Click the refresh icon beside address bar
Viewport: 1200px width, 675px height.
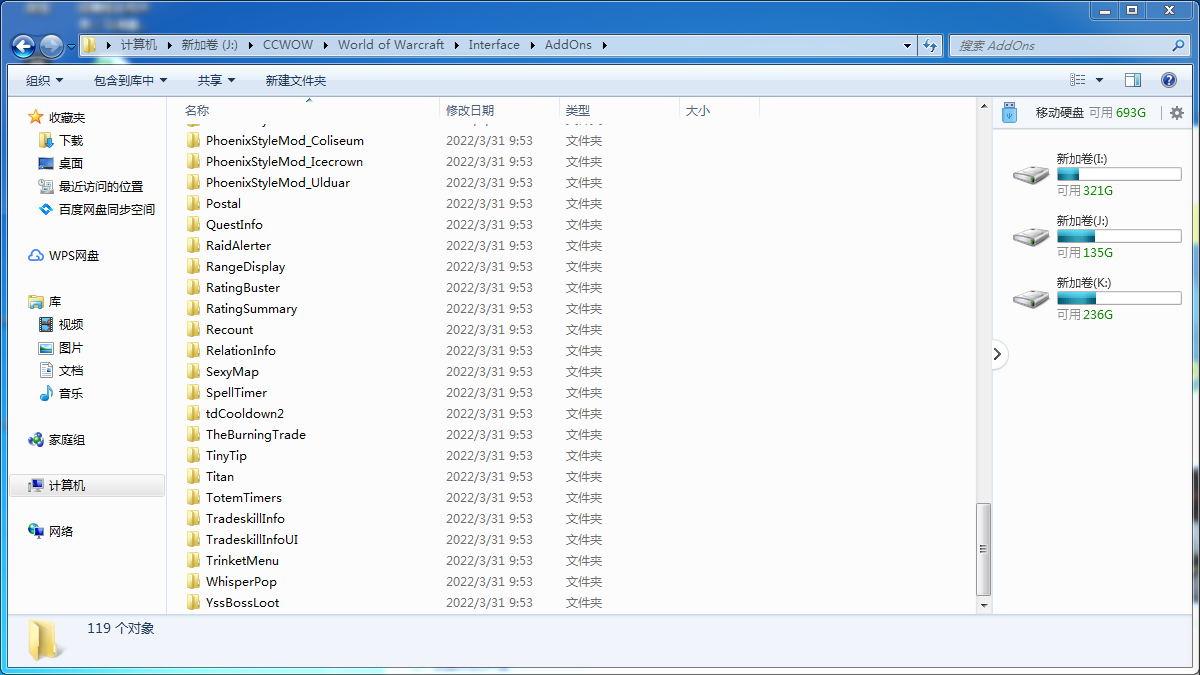[931, 45]
